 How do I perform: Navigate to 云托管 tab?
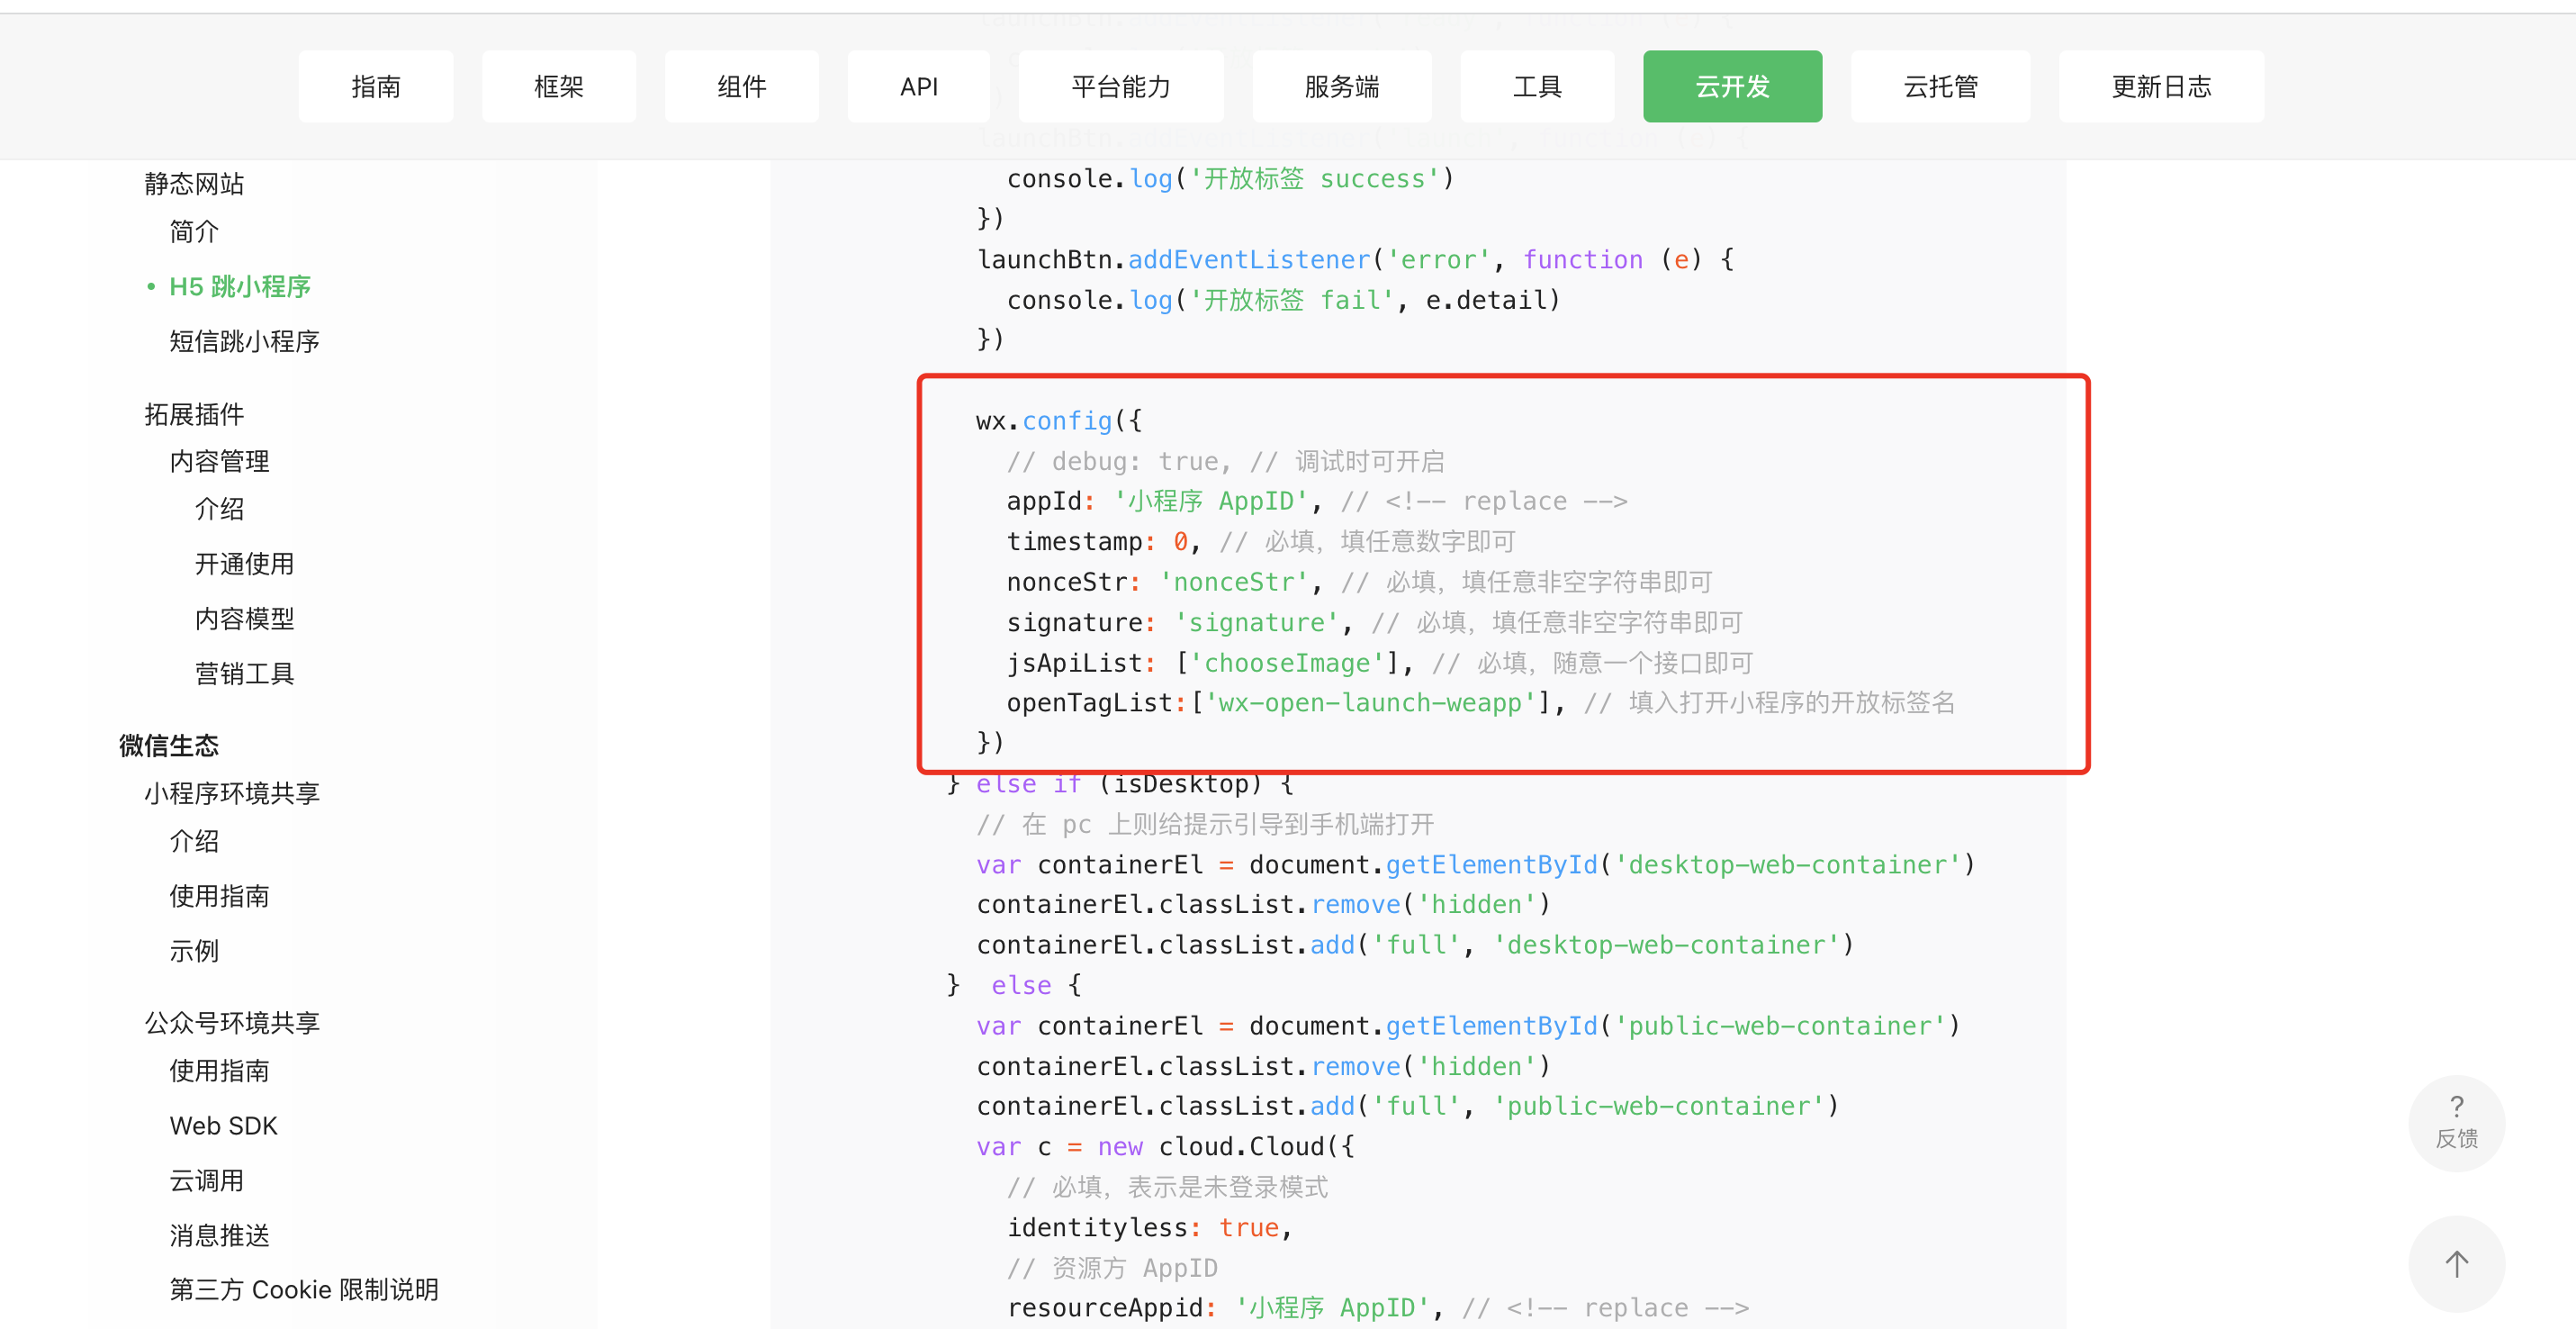[1939, 87]
